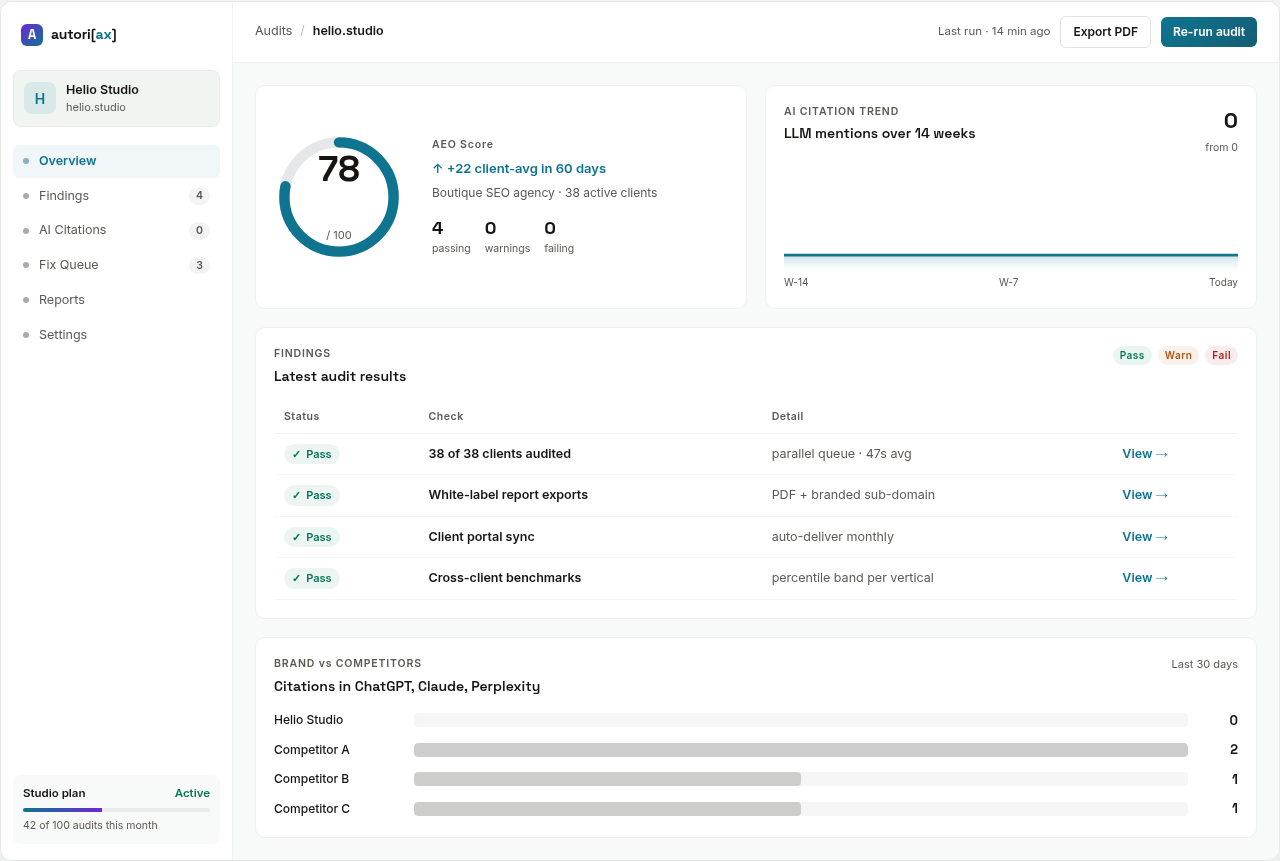Viewport: 1280px width, 861px height.
Task: Click Pass badge for White-label report exports
Action: pyautogui.click(x=312, y=495)
